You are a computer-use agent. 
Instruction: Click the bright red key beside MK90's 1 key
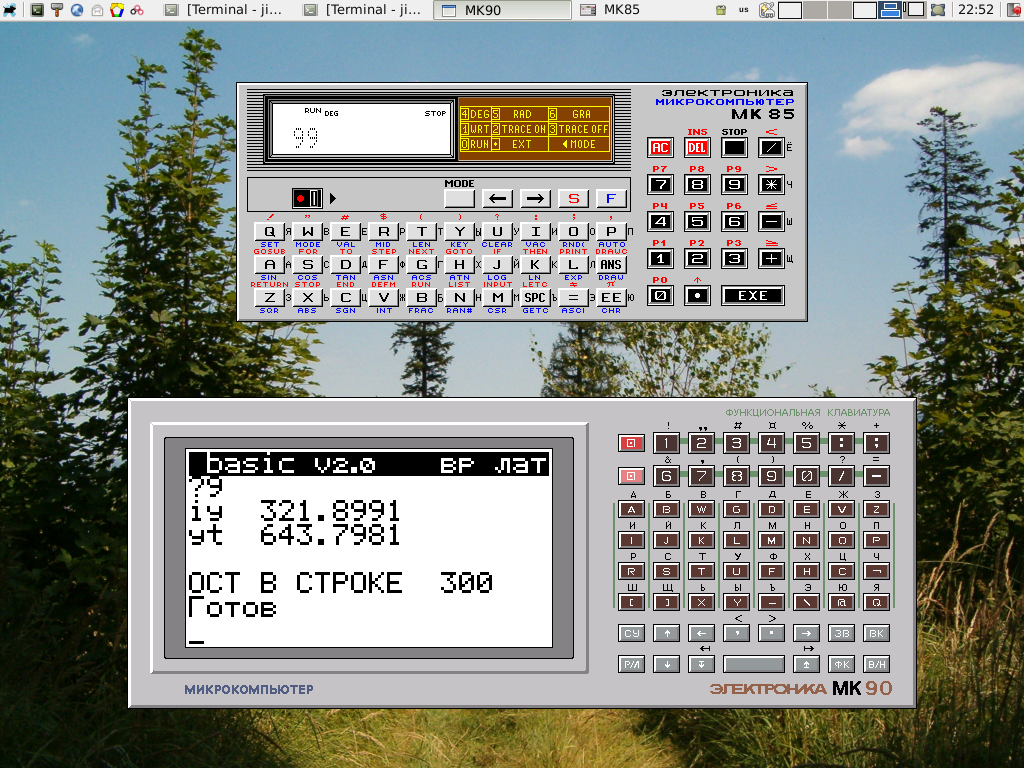(631, 443)
